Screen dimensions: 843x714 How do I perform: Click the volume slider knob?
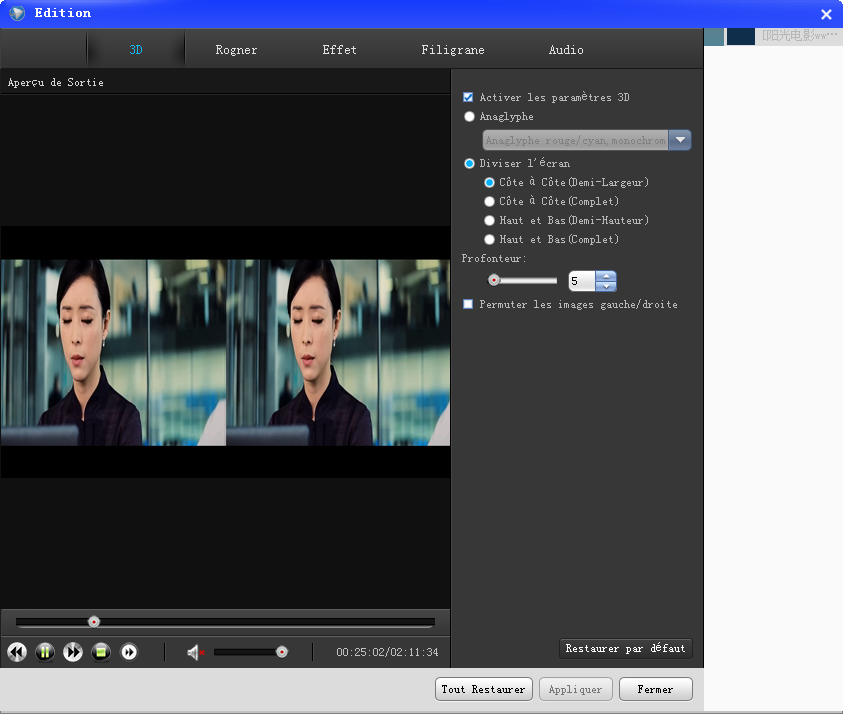282,652
